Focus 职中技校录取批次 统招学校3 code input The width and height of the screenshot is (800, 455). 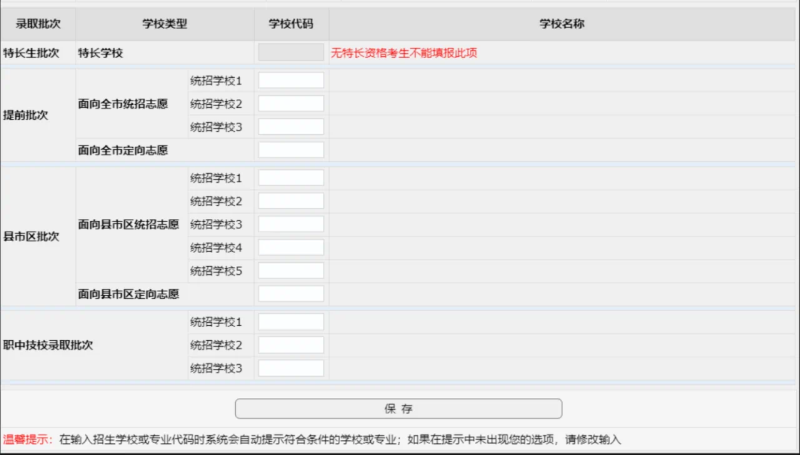point(290,368)
